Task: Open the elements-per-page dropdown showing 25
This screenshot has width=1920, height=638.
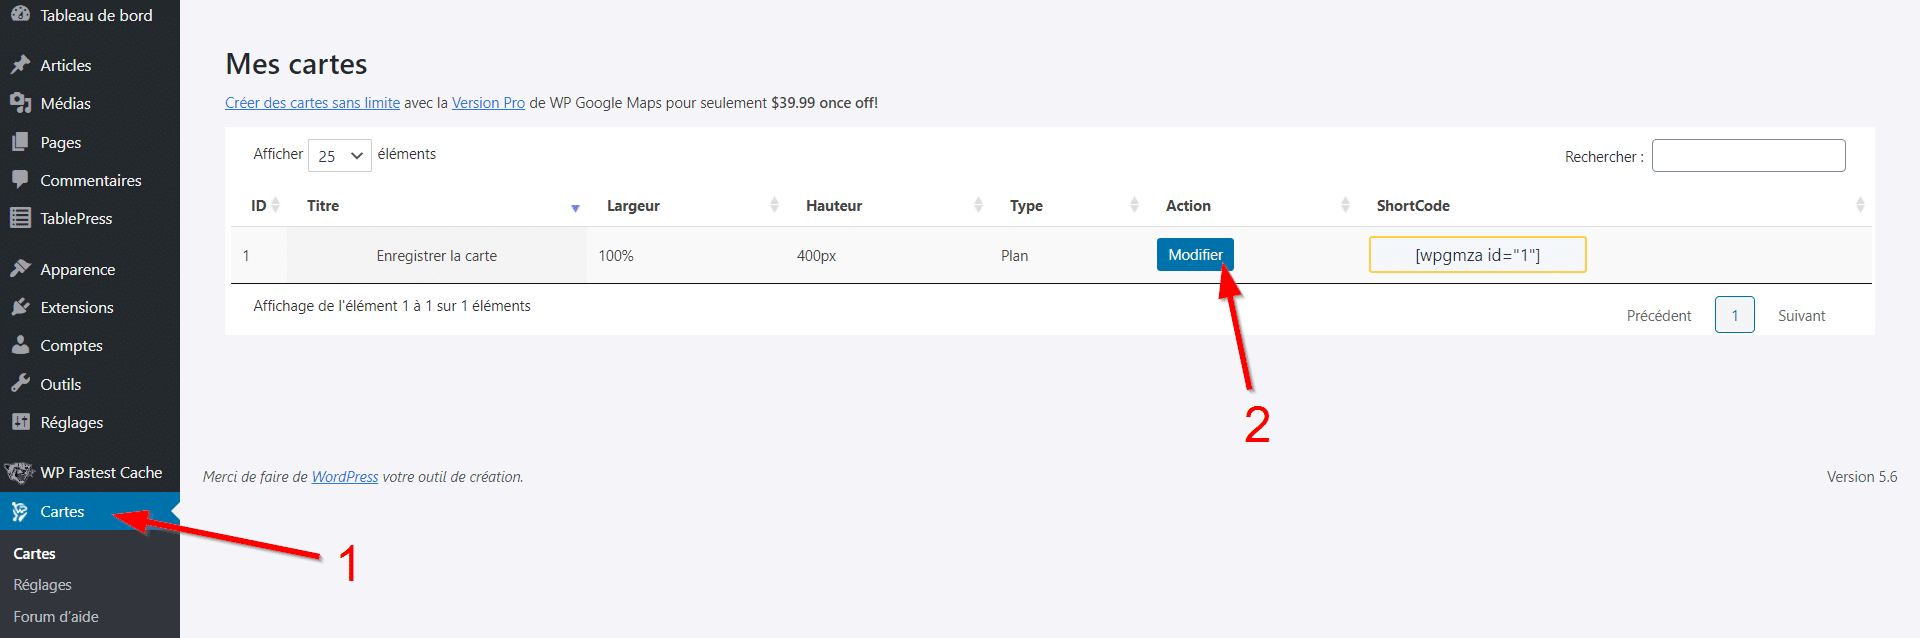Action: [x=340, y=156]
